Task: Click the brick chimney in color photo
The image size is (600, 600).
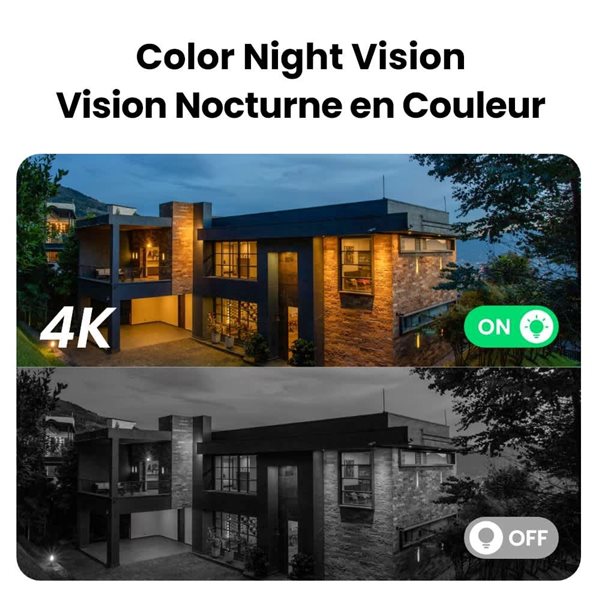Action: [x=181, y=248]
